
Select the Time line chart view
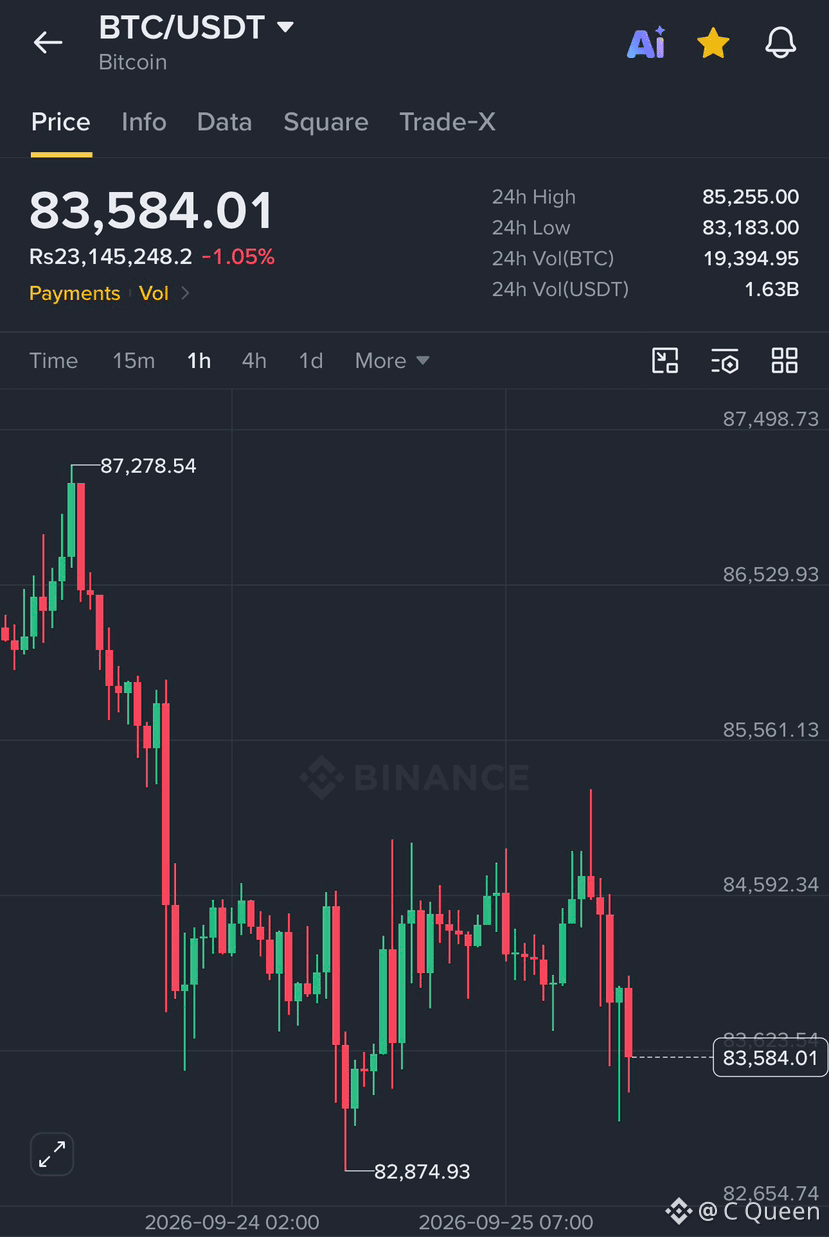(x=53, y=361)
